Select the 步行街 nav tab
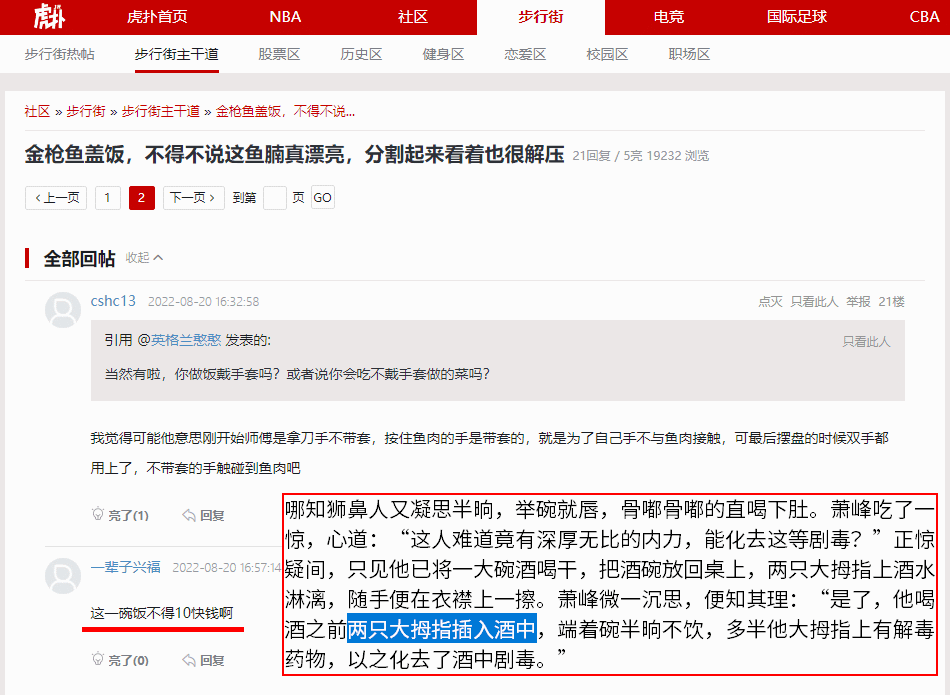 (x=540, y=17)
